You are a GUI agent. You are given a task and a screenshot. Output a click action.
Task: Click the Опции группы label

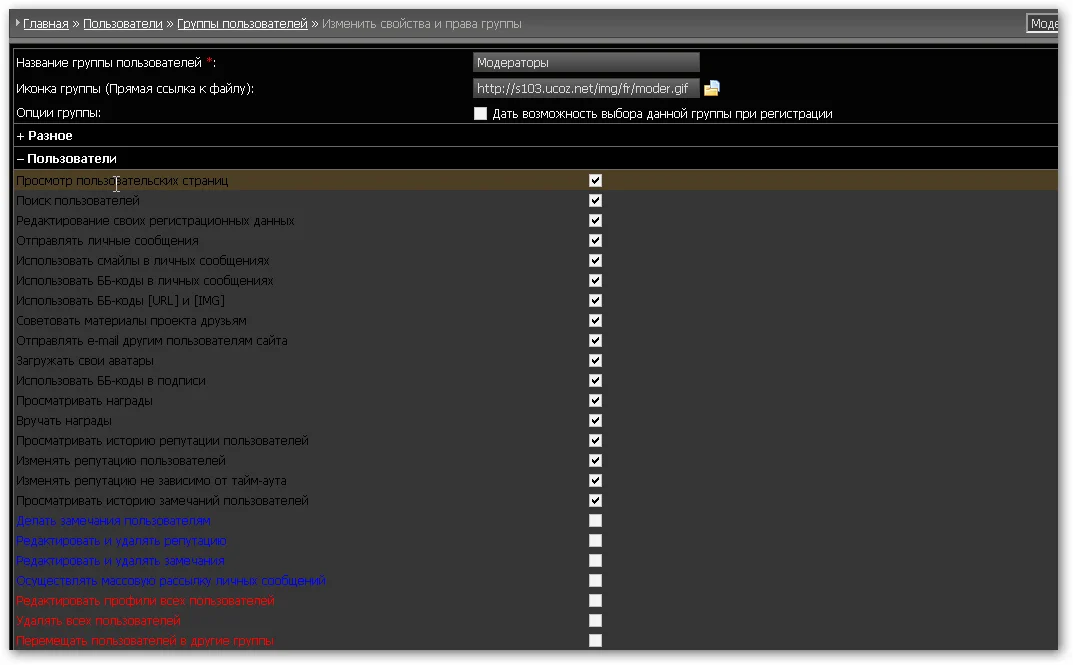coord(59,113)
